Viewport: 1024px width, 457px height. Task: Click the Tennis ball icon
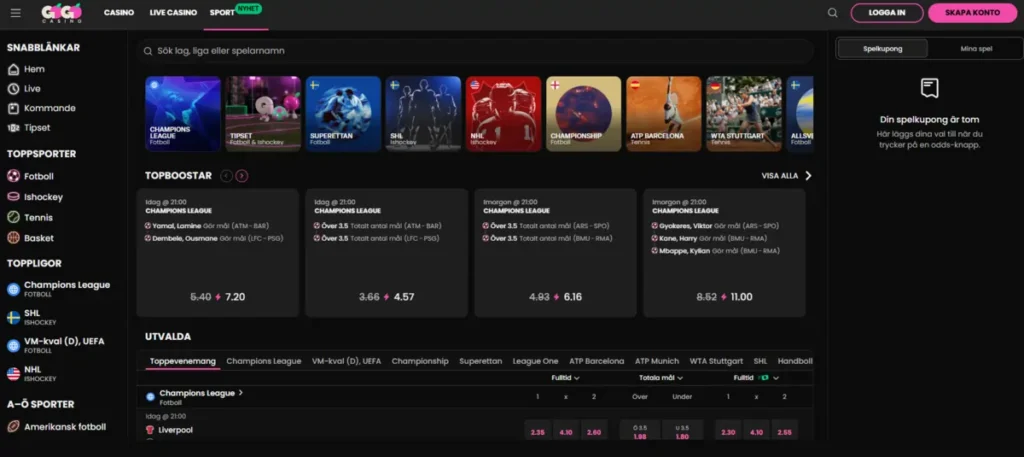pos(13,217)
